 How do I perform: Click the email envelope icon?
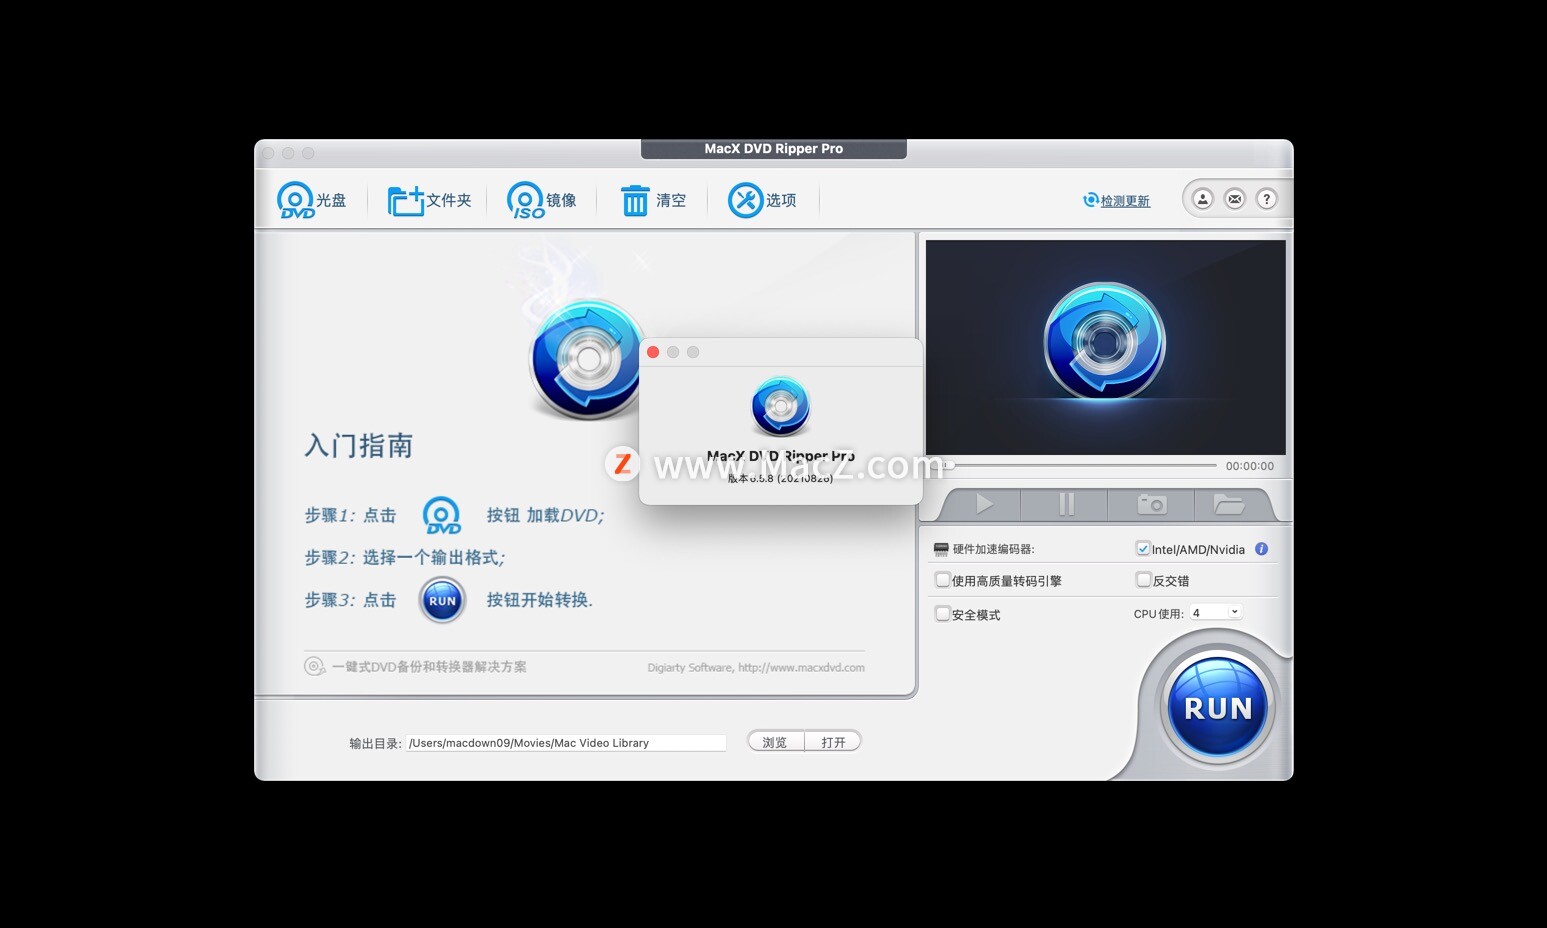[1235, 199]
